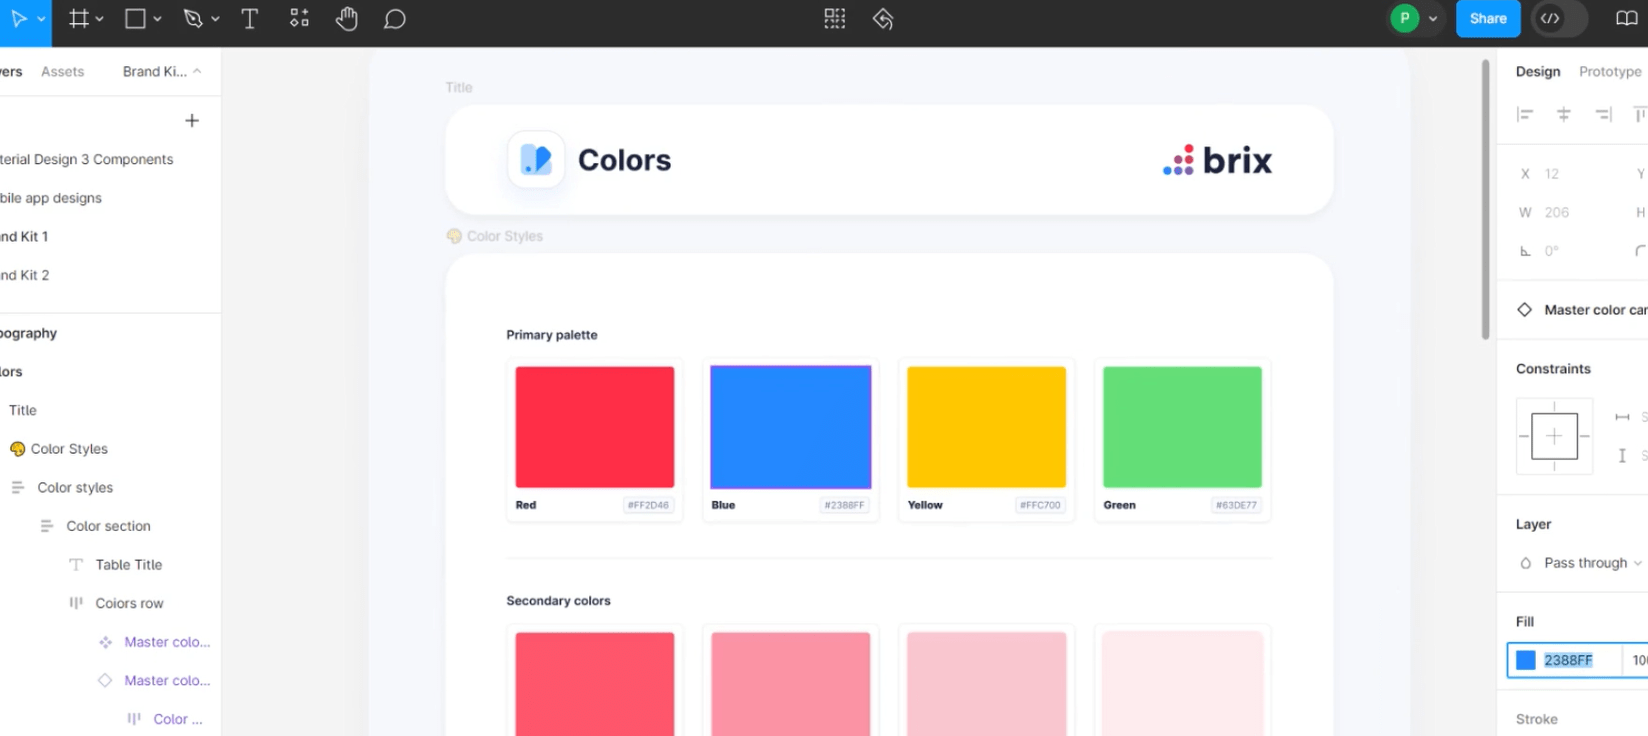Select the Colors row layer
1648x736 pixels.
(x=129, y=603)
